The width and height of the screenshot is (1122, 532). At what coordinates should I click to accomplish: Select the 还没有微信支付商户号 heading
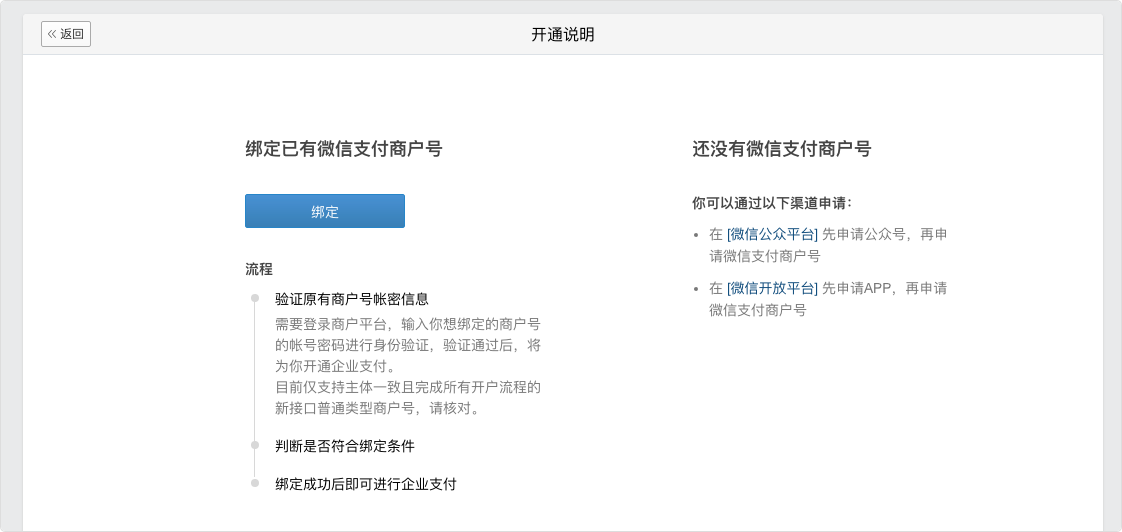[x=781, y=149]
